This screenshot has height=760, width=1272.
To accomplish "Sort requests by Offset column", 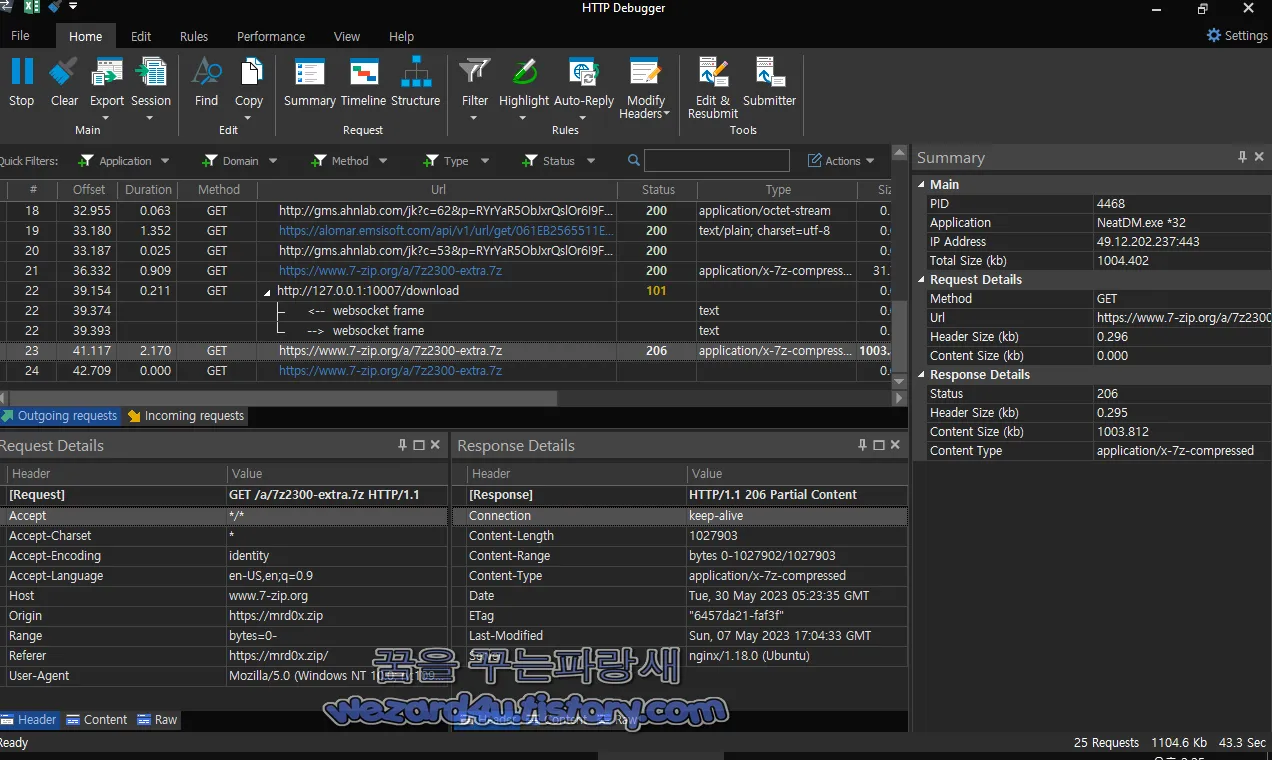I will click(x=89, y=190).
